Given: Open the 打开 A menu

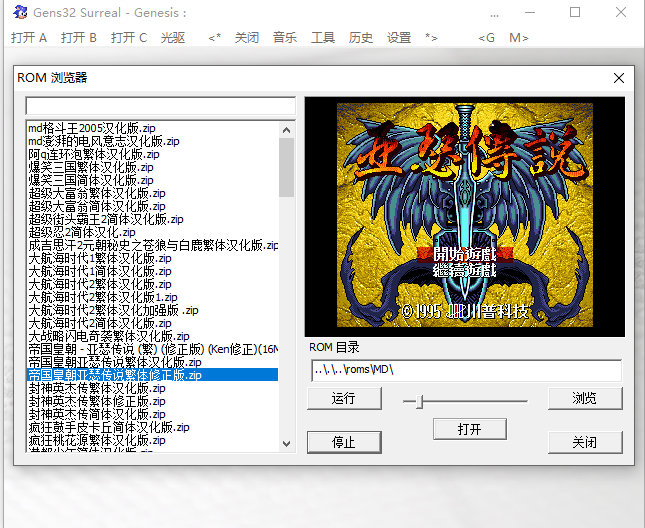Looking at the screenshot, I should (x=29, y=38).
